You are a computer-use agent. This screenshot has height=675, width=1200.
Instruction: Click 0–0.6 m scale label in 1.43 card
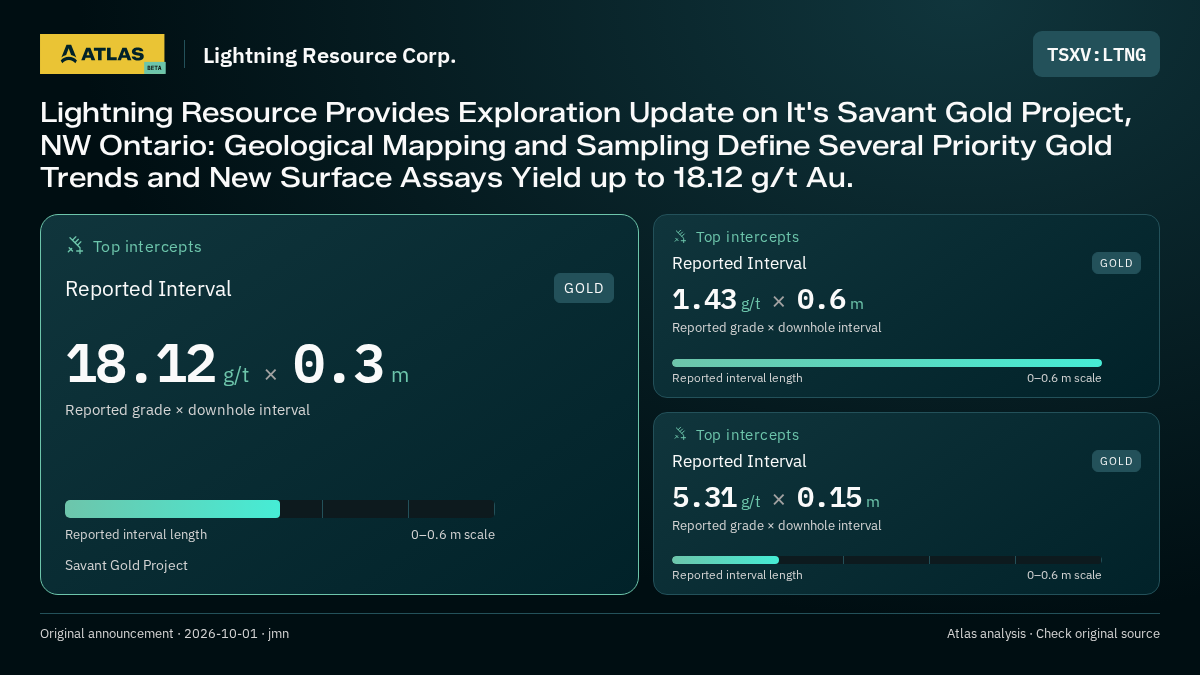[x=1064, y=378]
